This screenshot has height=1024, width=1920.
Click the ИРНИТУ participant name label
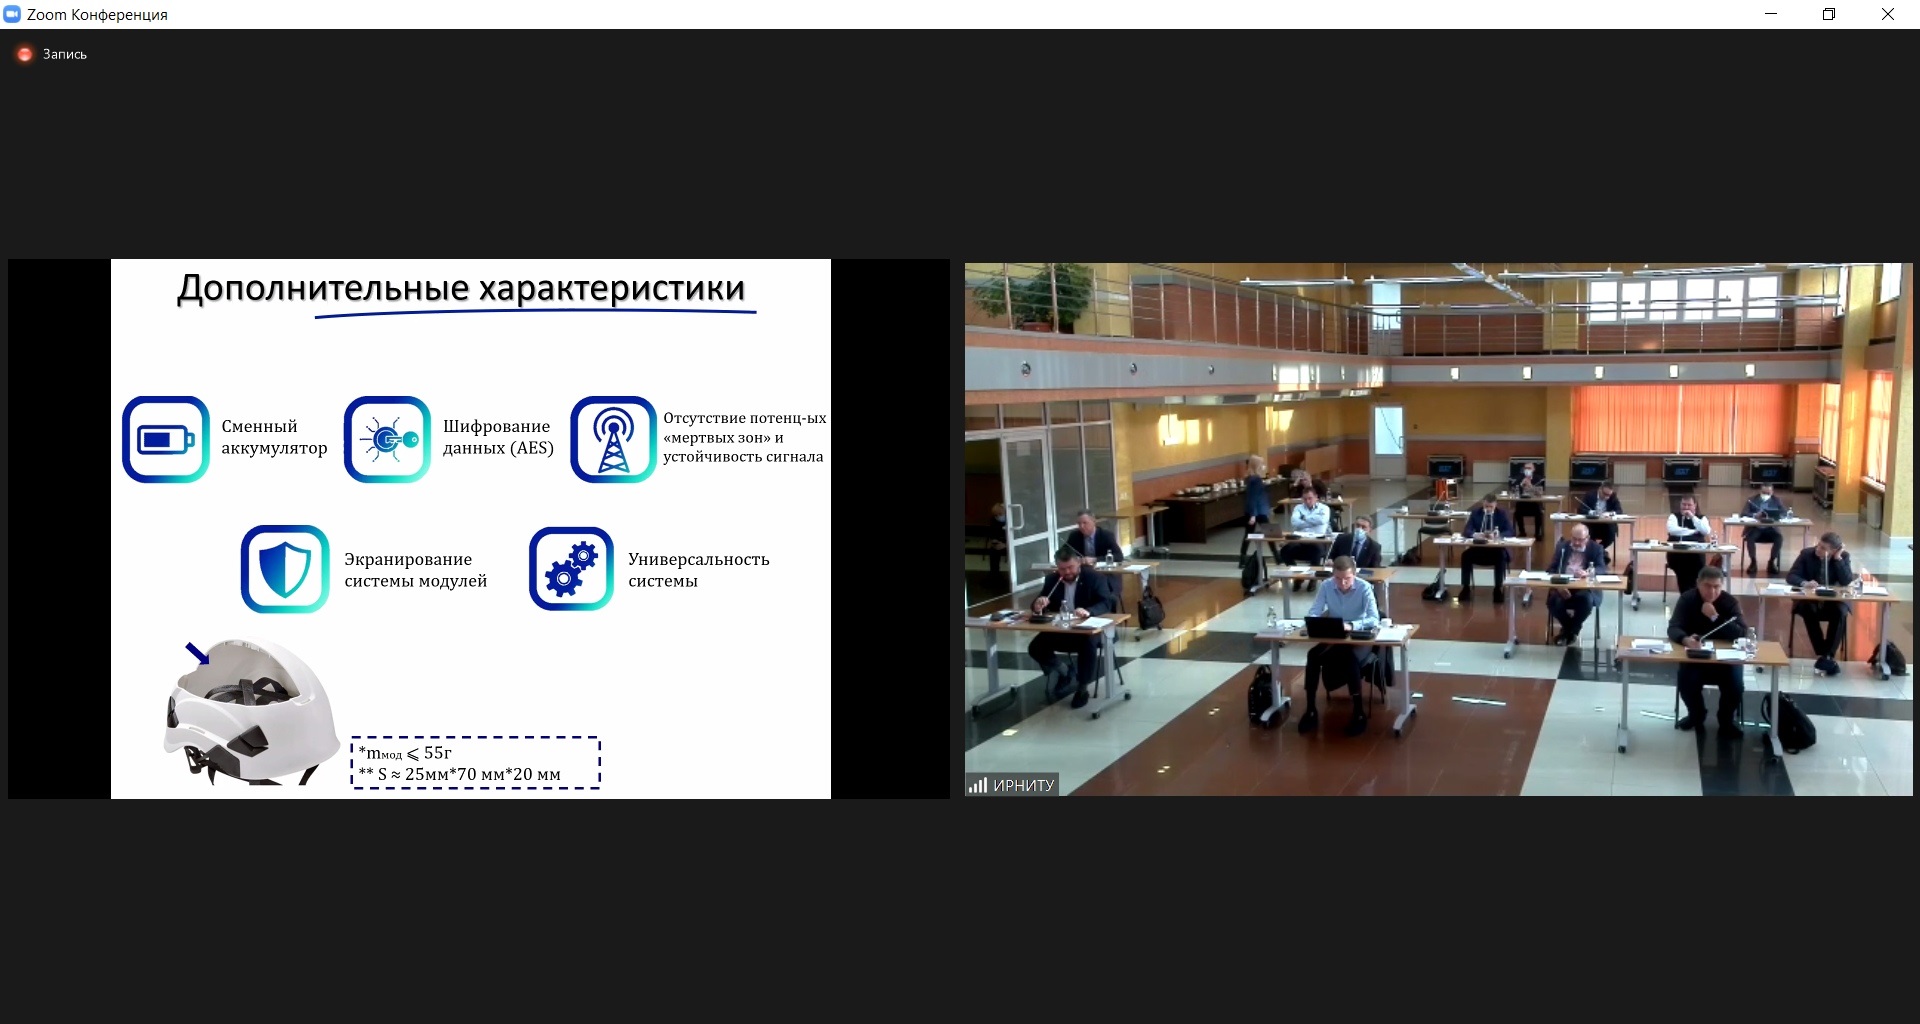pos(1023,785)
